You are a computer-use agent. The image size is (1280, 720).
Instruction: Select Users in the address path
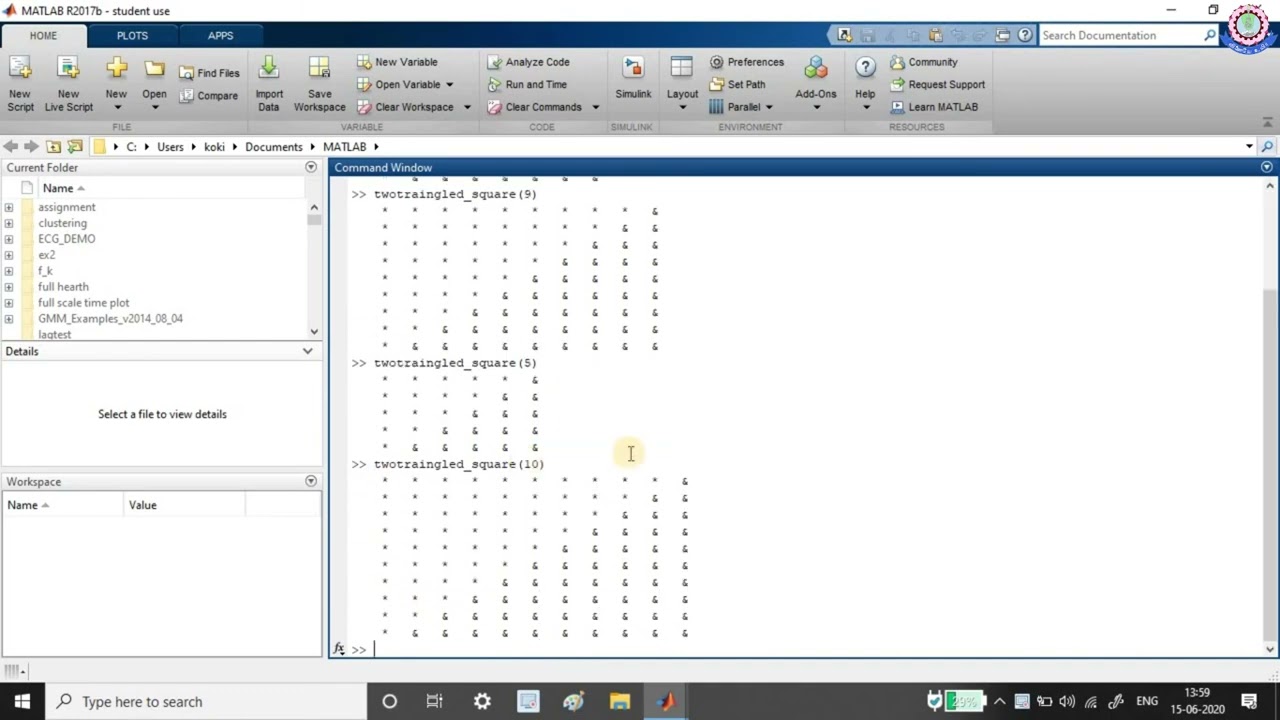point(170,147)
